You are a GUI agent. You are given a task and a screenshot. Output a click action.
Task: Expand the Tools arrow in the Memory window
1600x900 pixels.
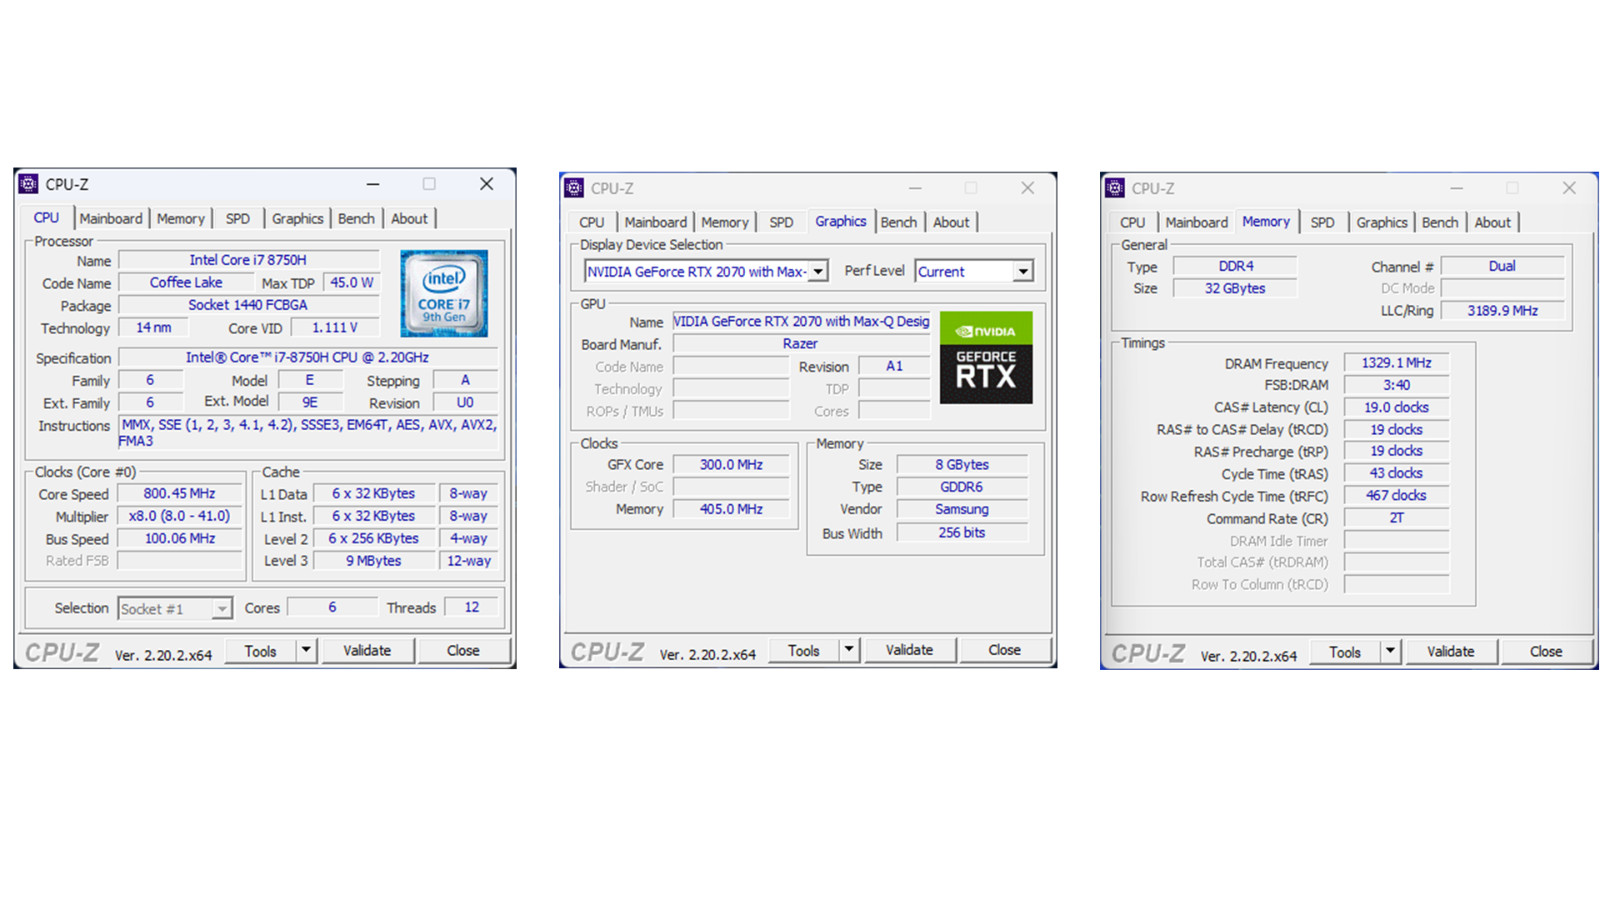pos(1390,651)
